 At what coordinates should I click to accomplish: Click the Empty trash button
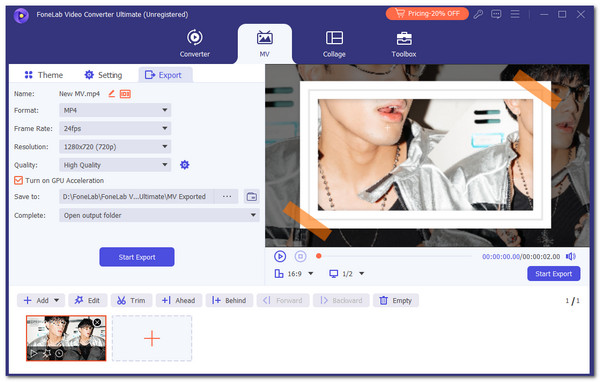tap(396, 300)
